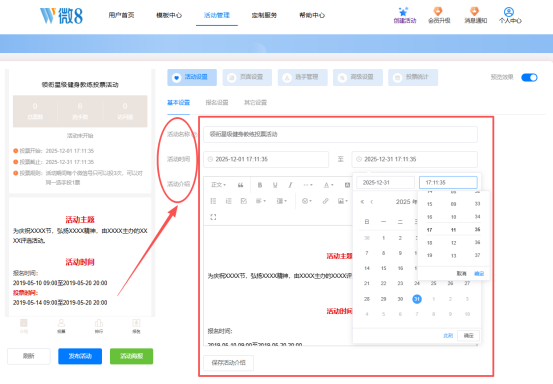Image resolution: width=553 pixels, height=384 pixels.
Task: Click the 微8 logo
Action: 61,16
